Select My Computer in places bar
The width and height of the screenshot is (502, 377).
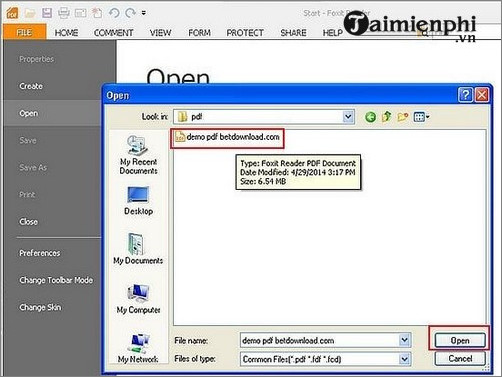pyautogui.click(x=138, y=299)
